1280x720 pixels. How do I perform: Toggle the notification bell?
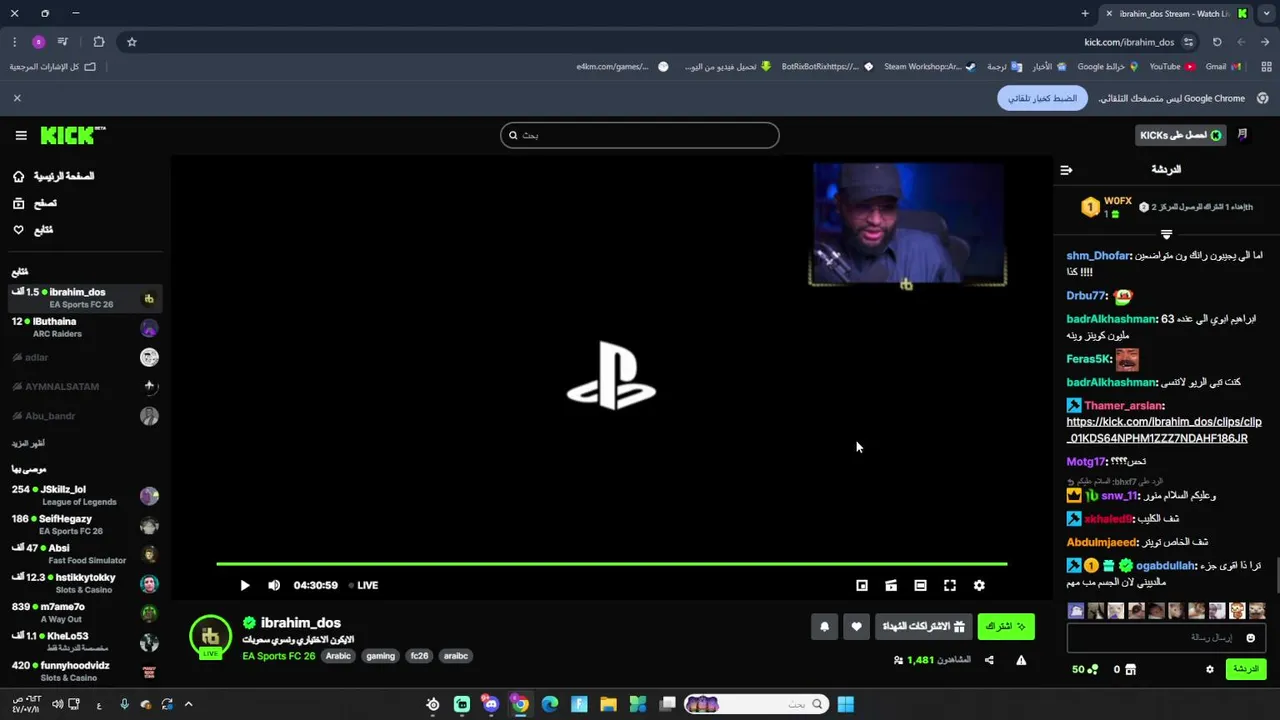pos(825,627)
